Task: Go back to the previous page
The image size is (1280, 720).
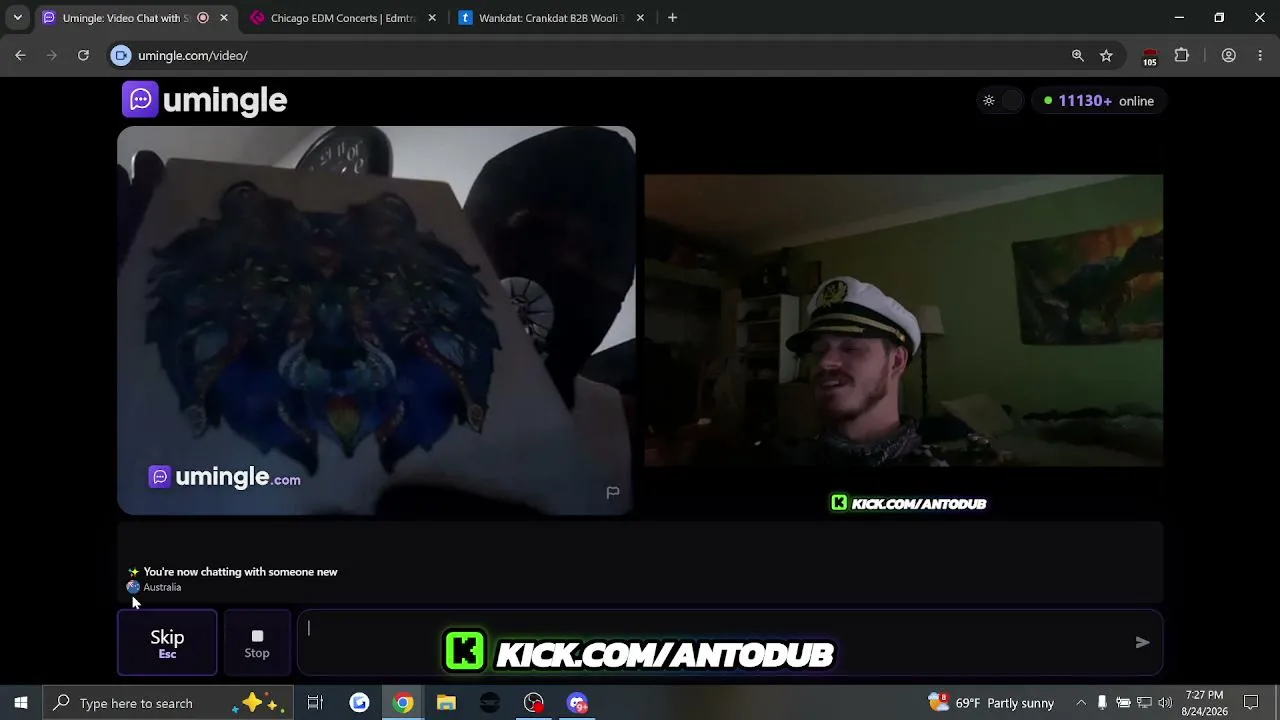Action: coord(20,56)
